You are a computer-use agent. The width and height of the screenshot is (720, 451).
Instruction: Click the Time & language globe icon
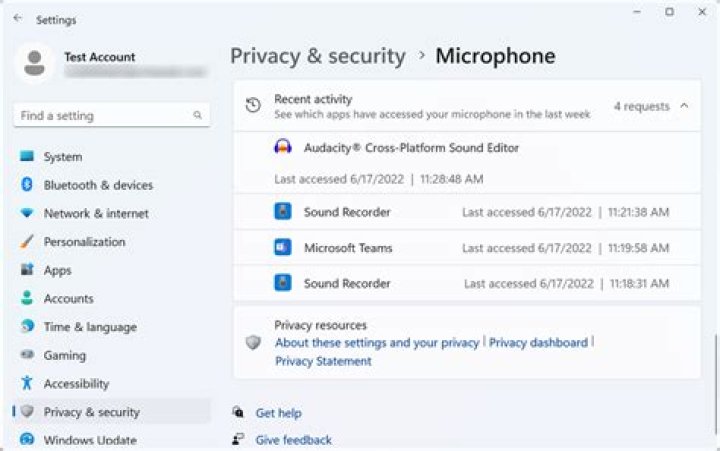(x=27, y=326)
